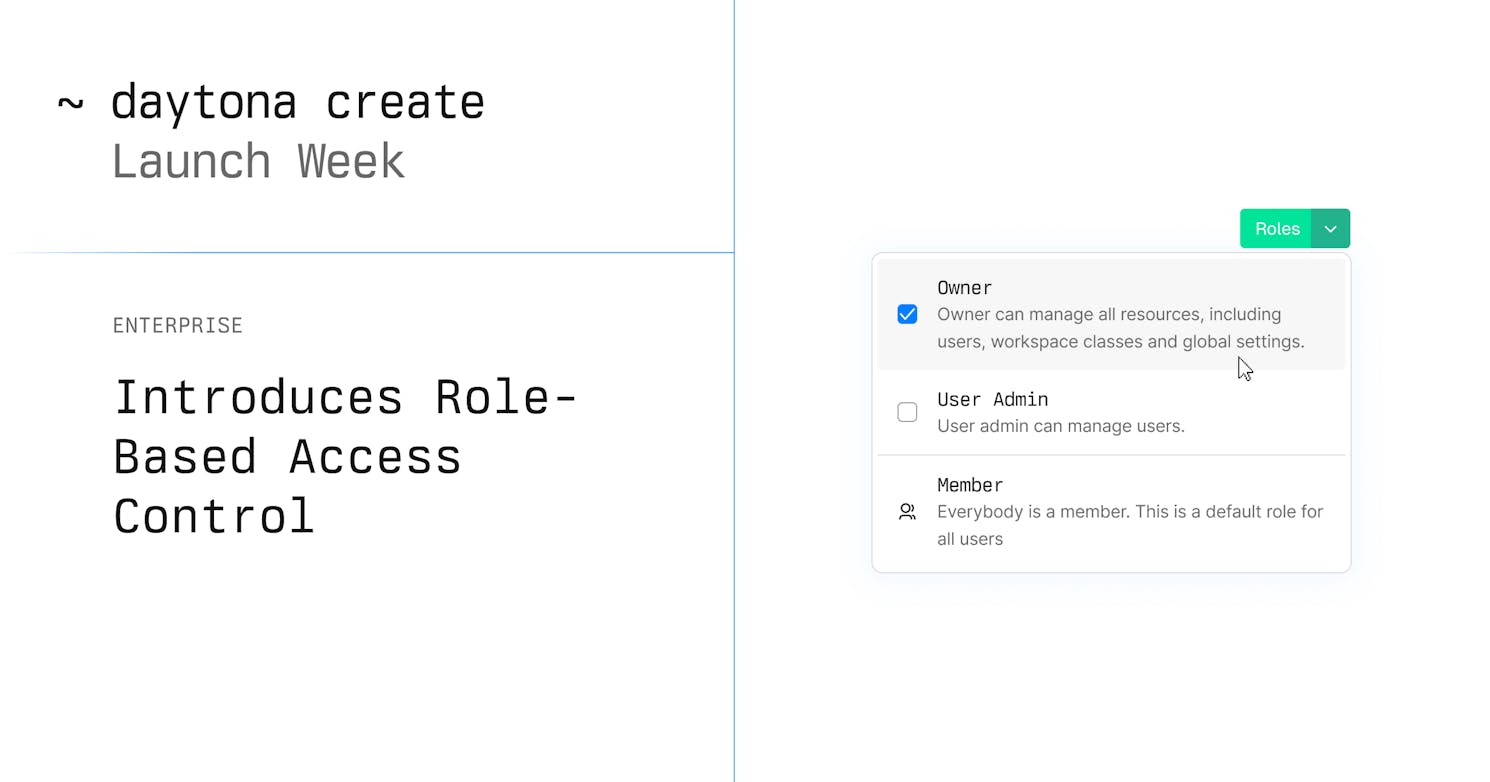Screen dimensions: 1490x782
Task: Click the Member title label
Action: [x=969, y=485]
